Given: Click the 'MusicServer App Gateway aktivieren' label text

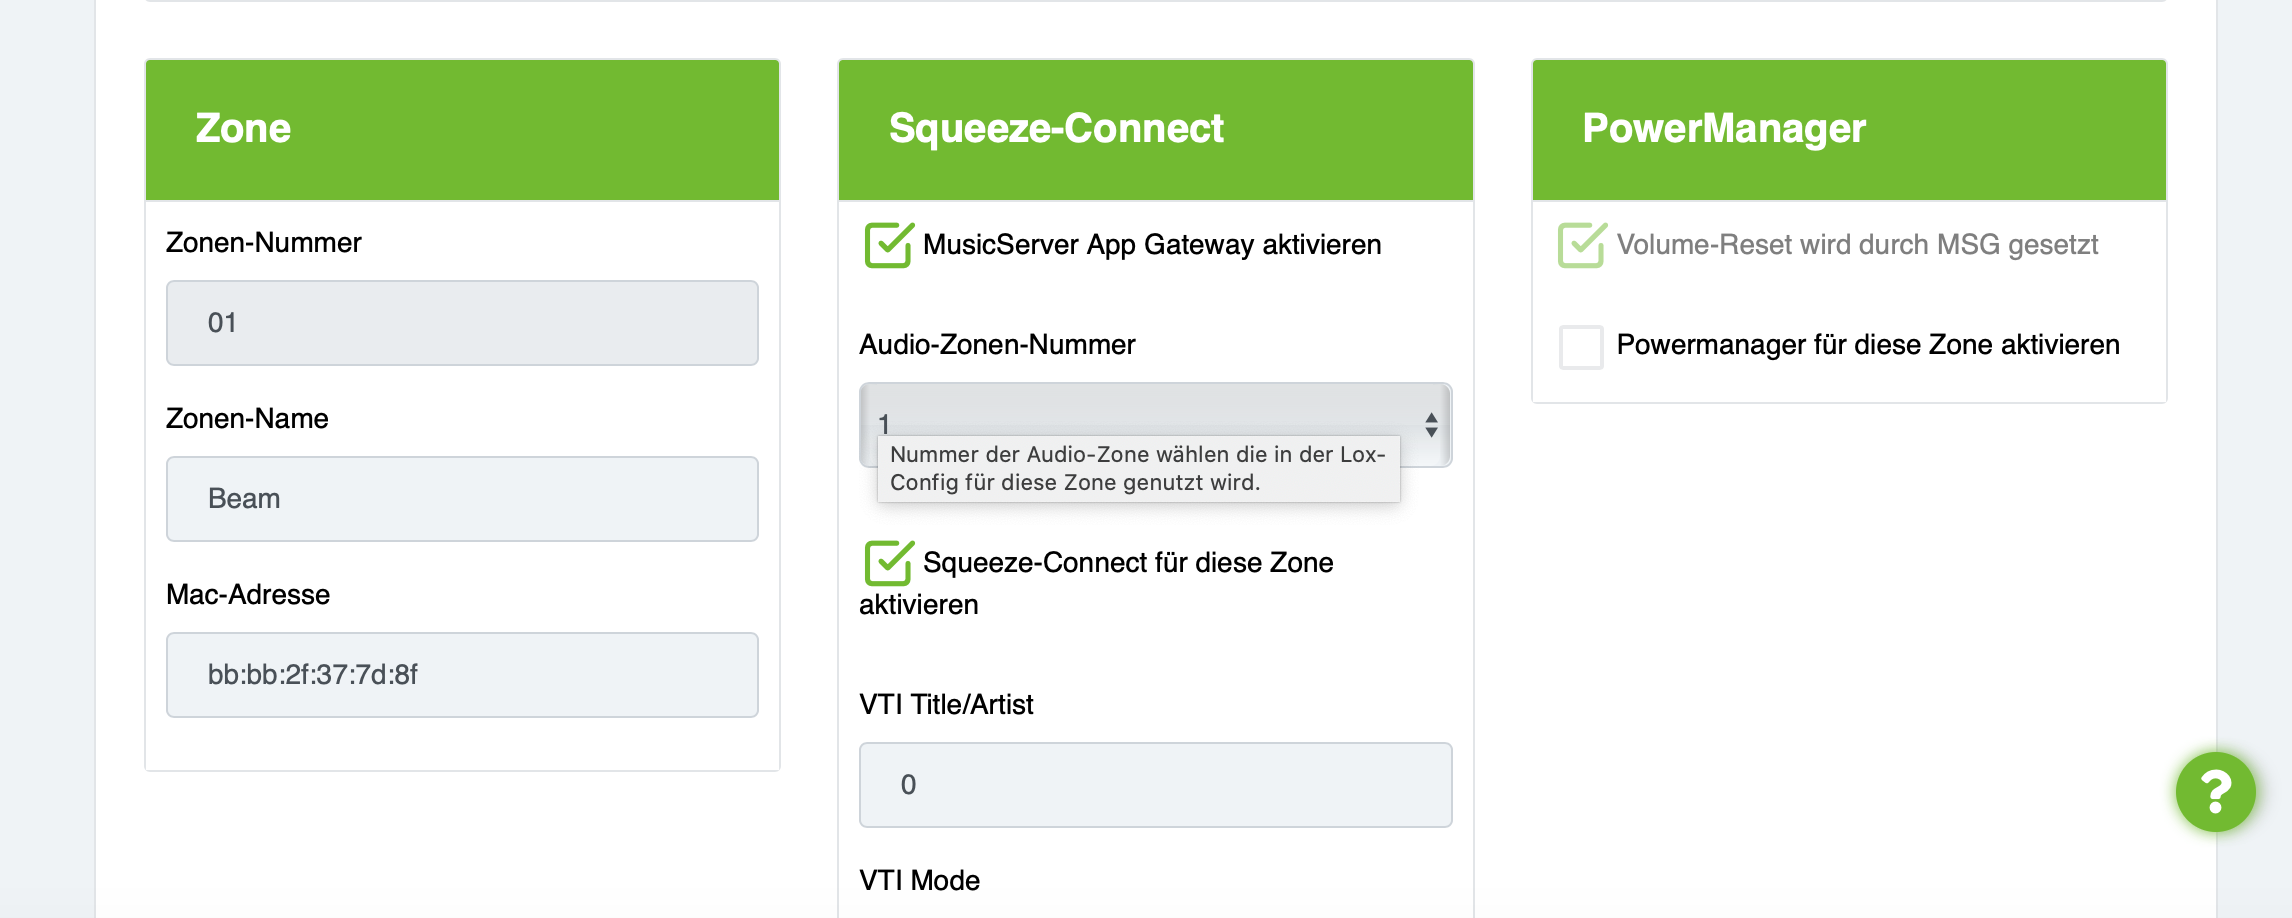Looking at the screenshot, I should pos(1151,245).
